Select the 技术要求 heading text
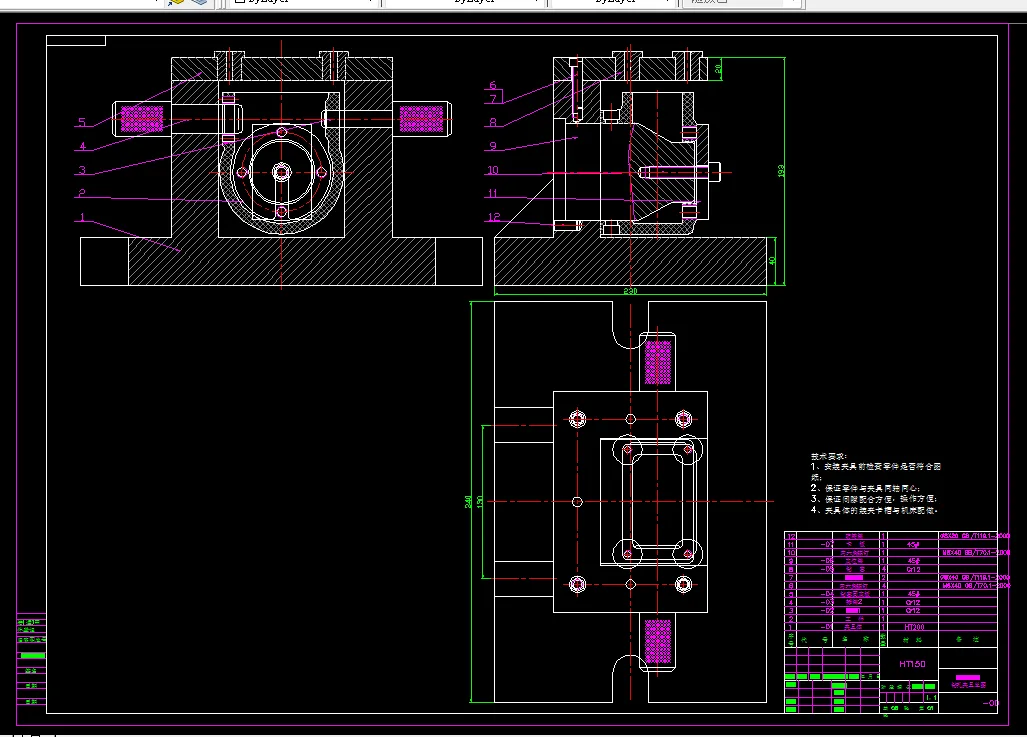This screenshot has height=737, width=1027. point(829,457)
